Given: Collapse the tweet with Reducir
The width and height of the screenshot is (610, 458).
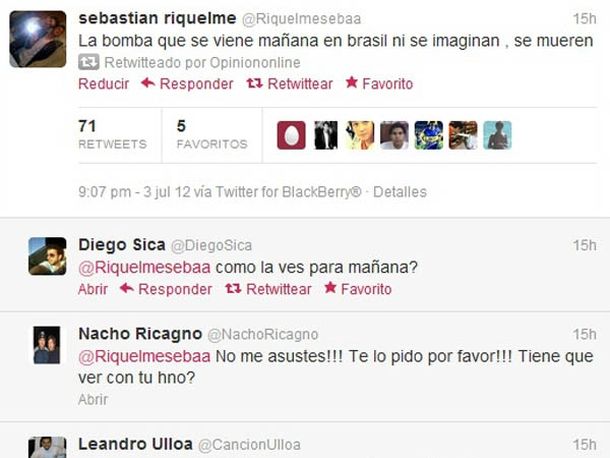Looking at the screenshot, I should [103, 84].
